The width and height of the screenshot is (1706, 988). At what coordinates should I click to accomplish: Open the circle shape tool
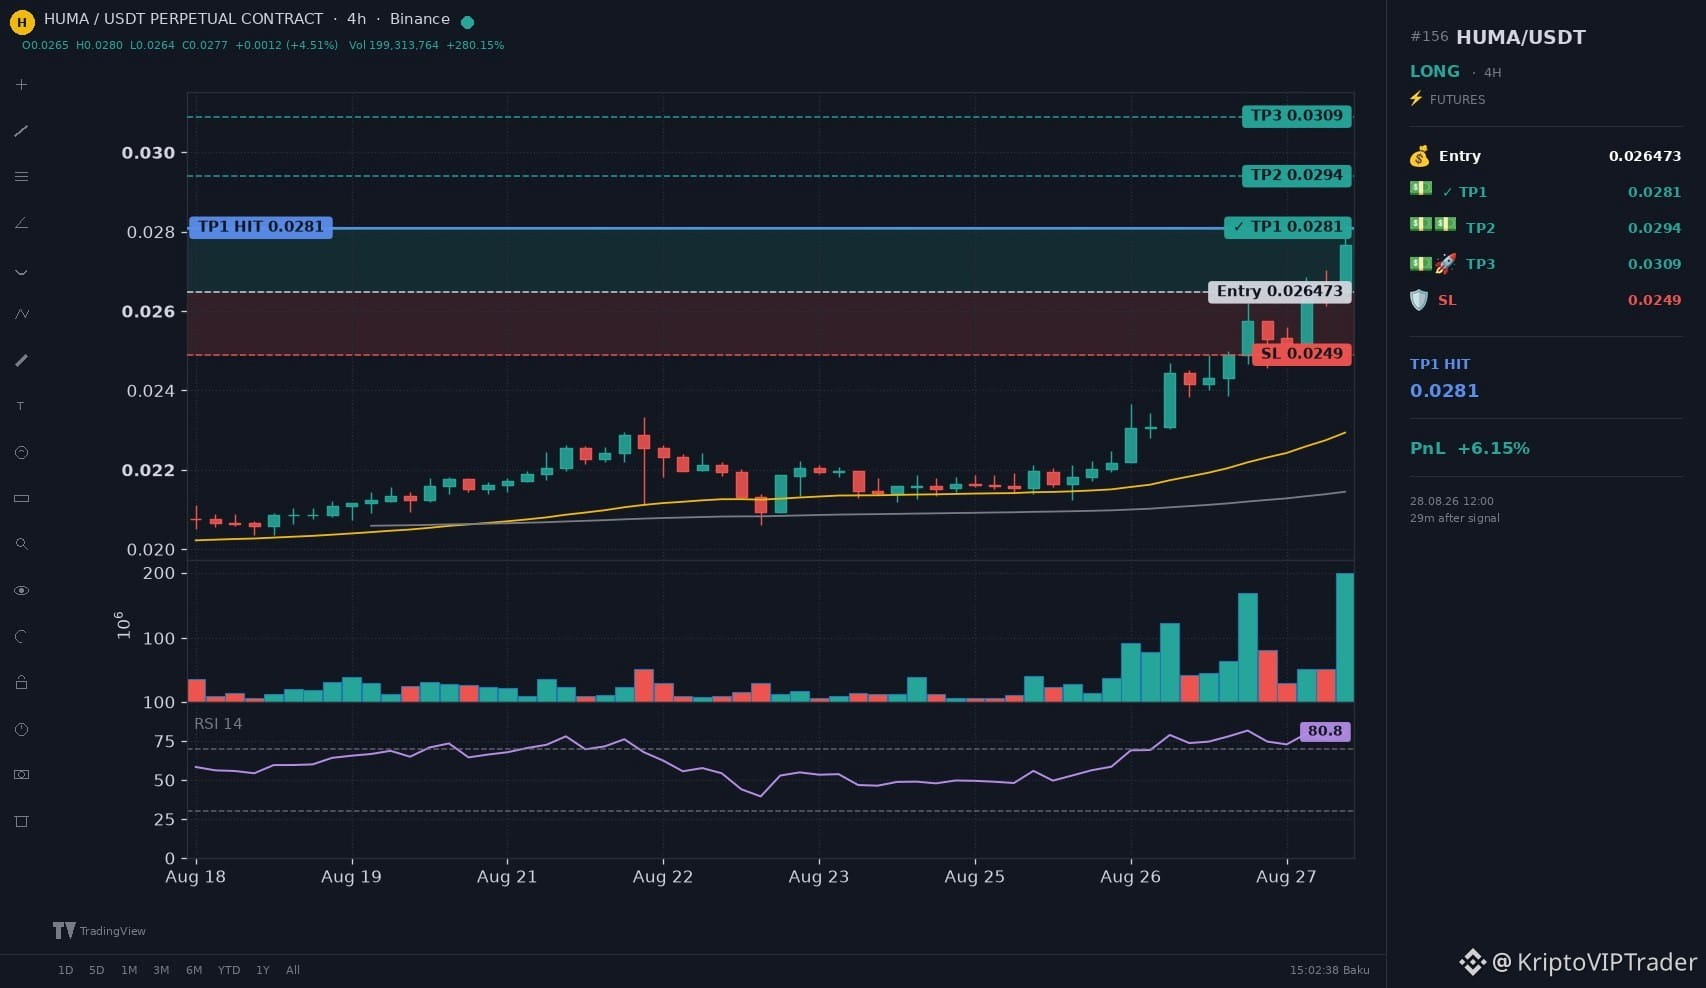(x=21, y=453)
